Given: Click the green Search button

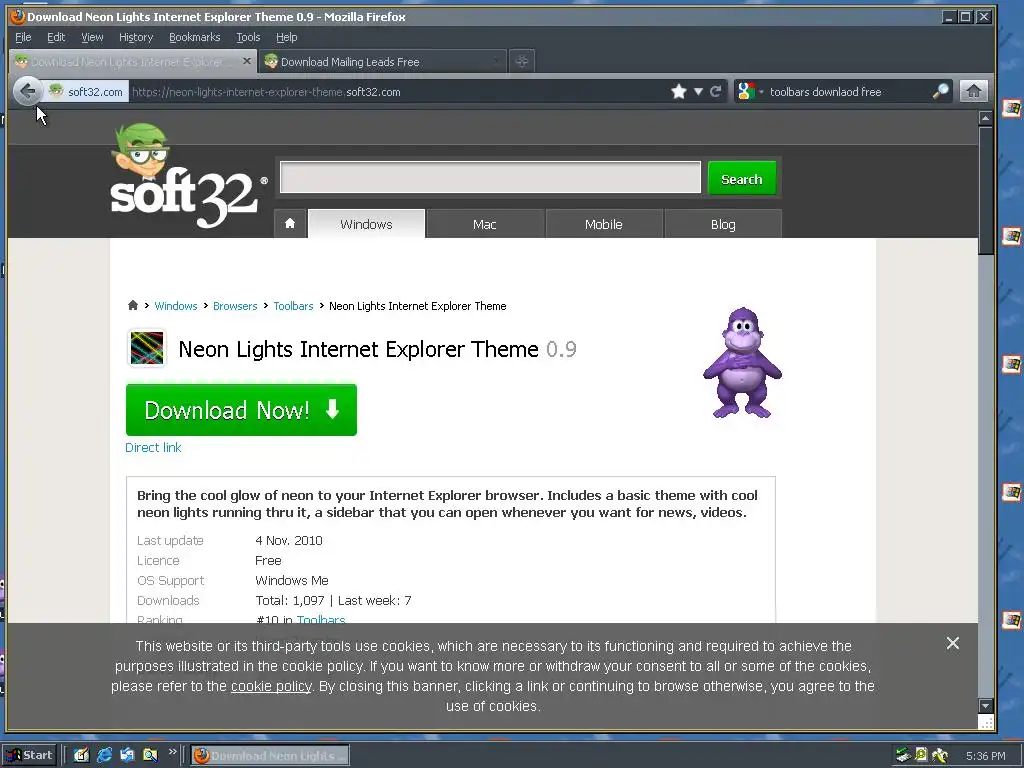Looking at the screenshot, I should click(742, 179).
